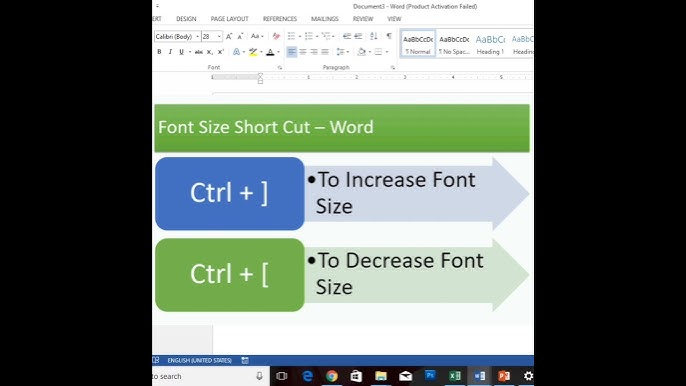Click the Change Case Aa icon
Image resolution: width=686 pixels, height=386 pixels.
[255, 36]
